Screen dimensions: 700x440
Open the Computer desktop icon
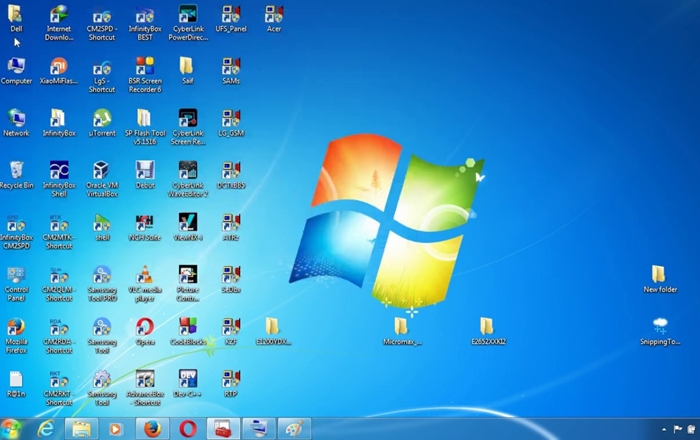[16, 71]
